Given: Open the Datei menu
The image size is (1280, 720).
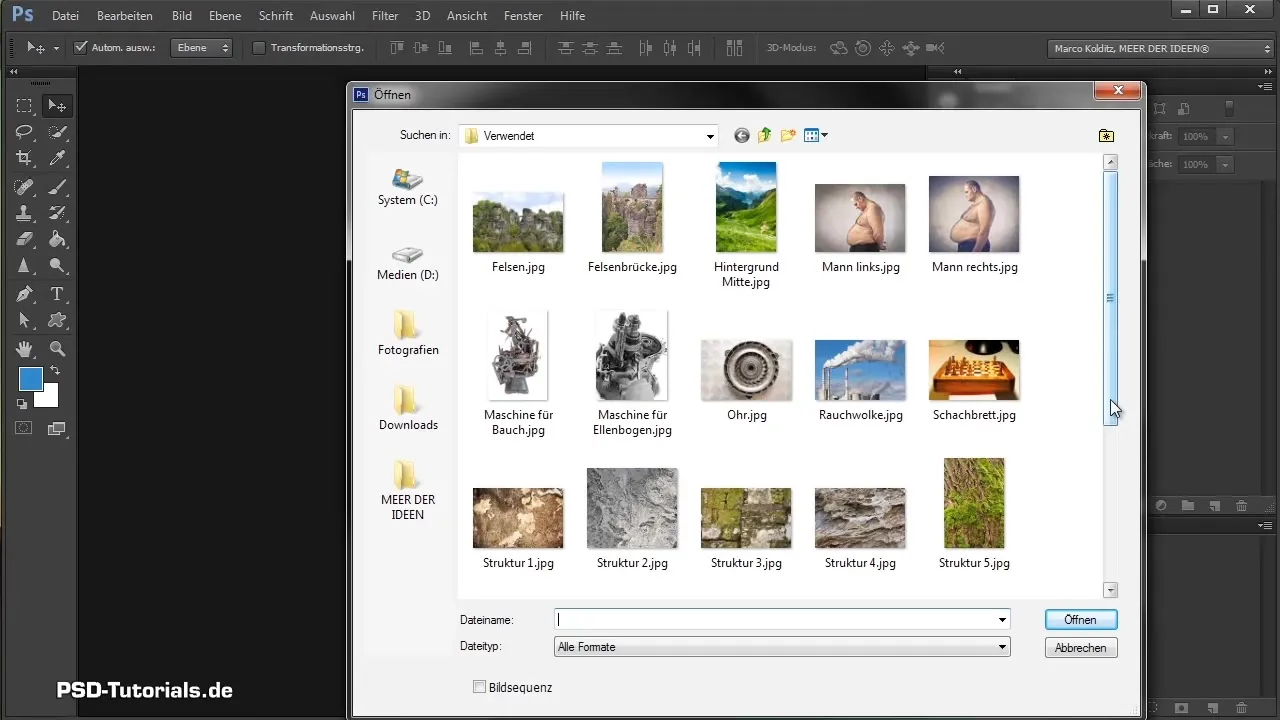Looking at the screenshot, I should click(65, 16).
